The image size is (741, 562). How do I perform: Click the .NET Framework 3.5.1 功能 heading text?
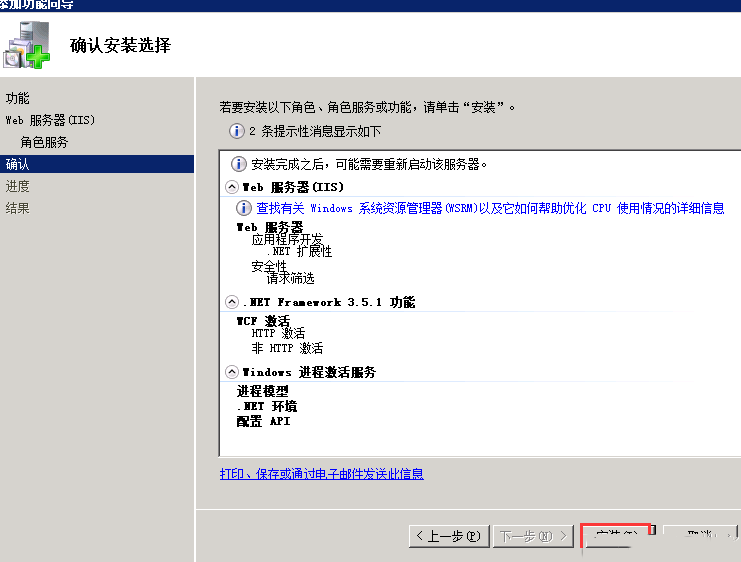pyautogui.click(x=329, y=302)
